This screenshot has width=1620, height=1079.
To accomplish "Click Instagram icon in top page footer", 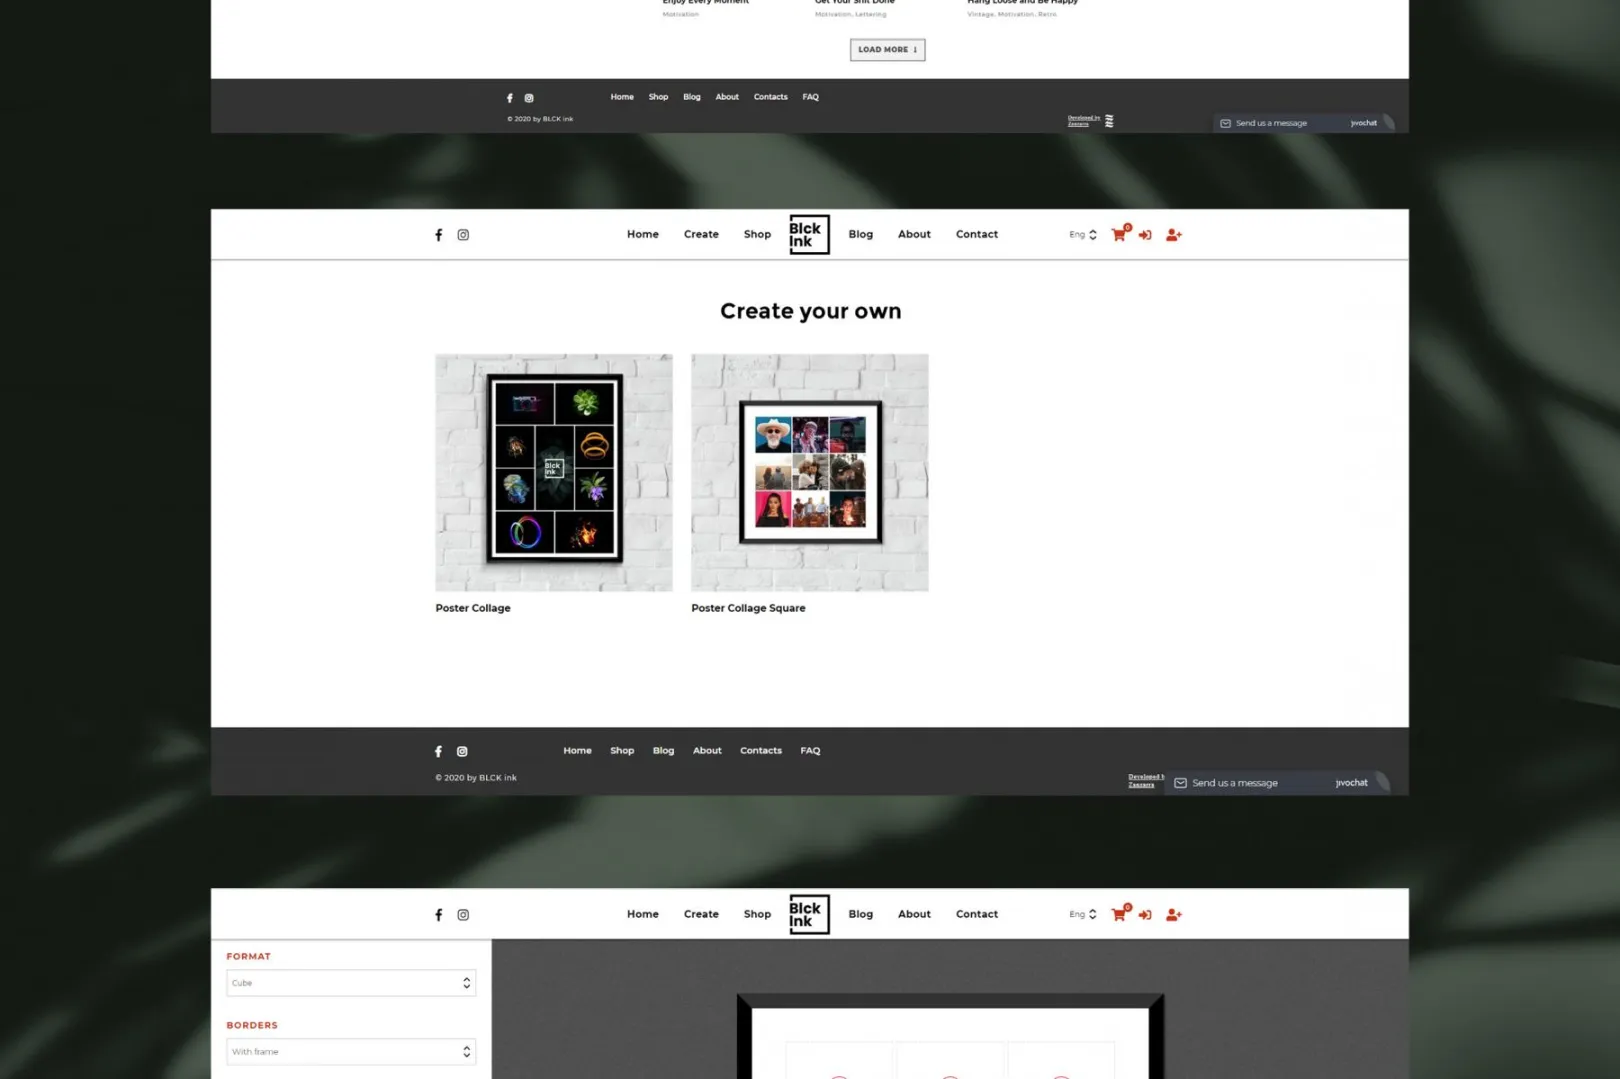I will click(x=529, y=98).
